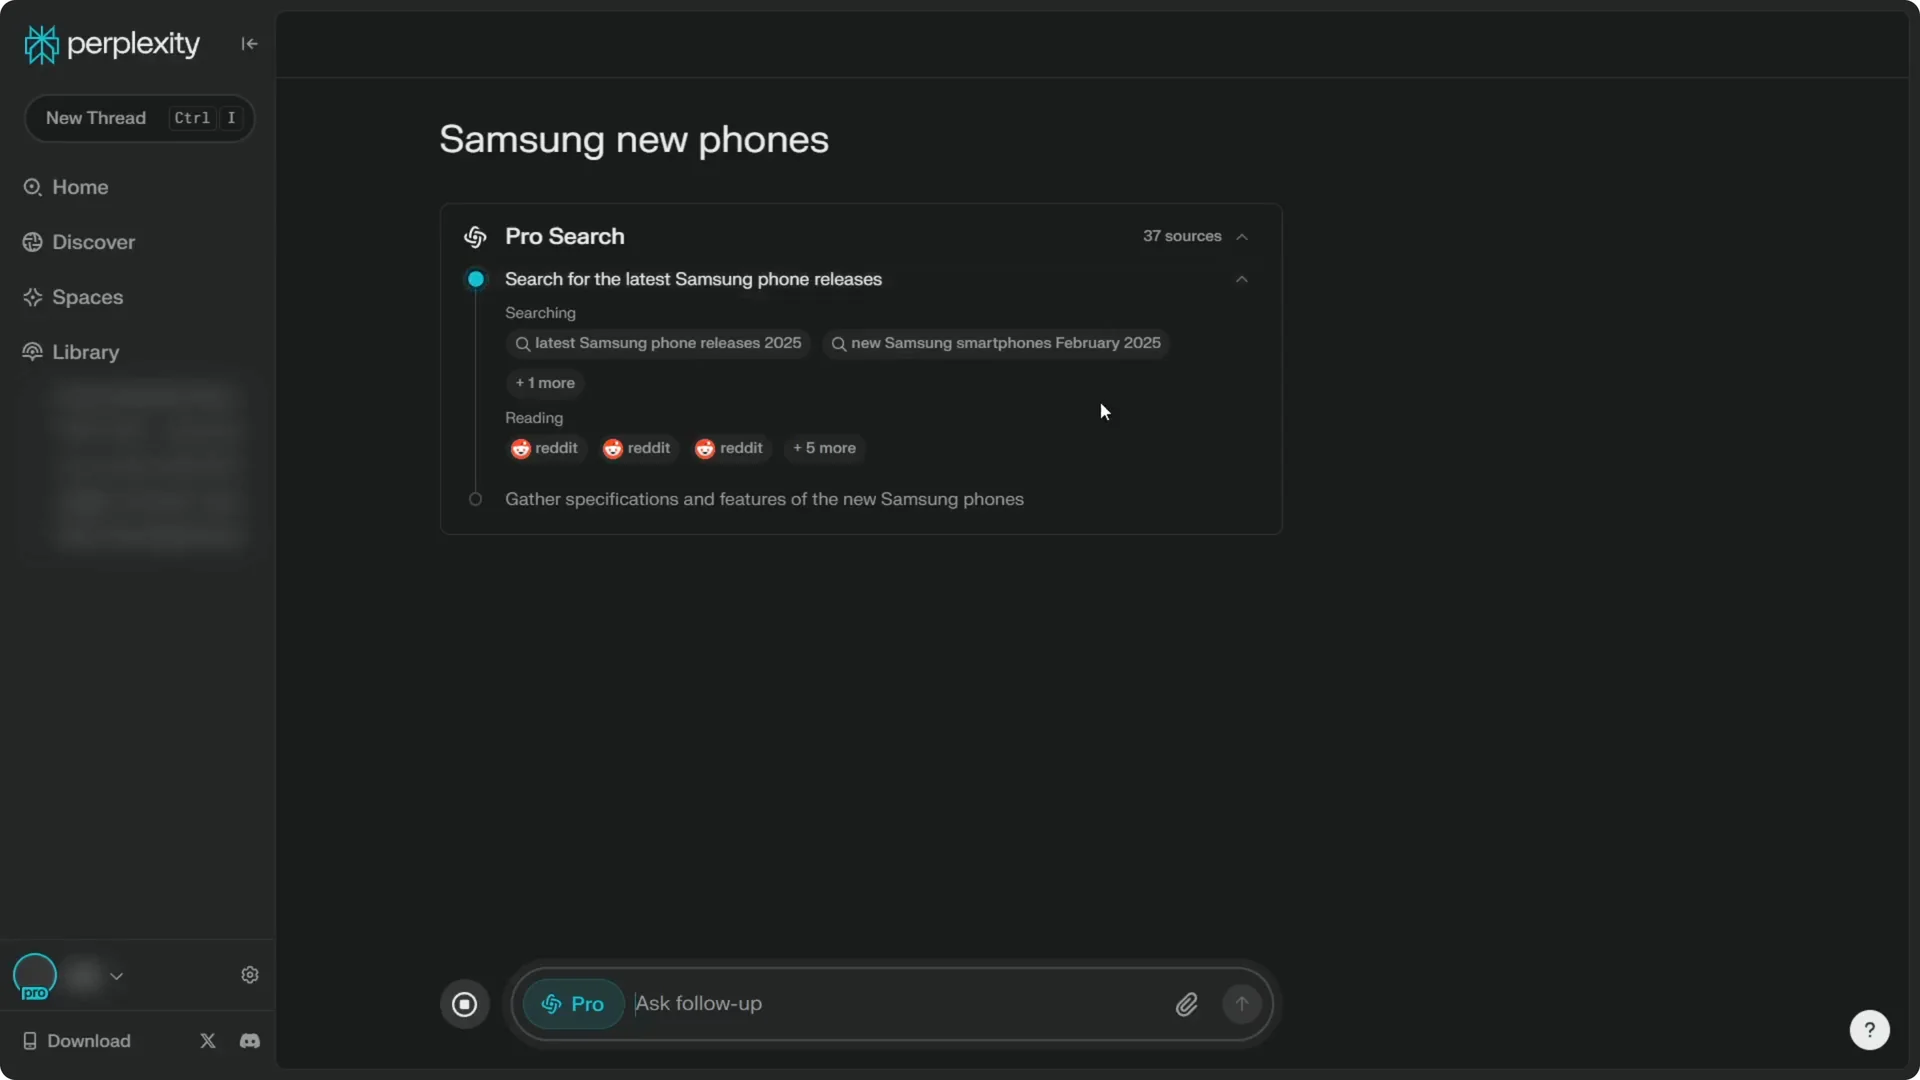This screenshot has width=1920, height=1080.
Task: Toggle the Pro search mode button
Action: coord(573,1004)
